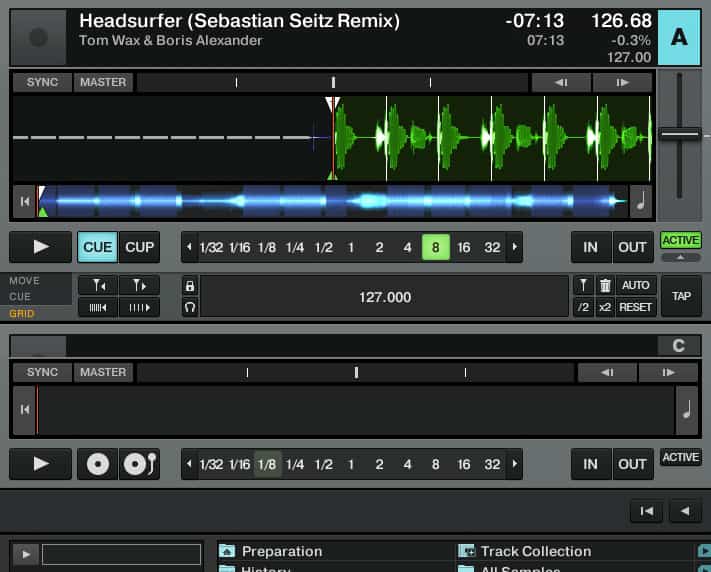
Task: Move grid marker left
Action: [x=98, y=285]
